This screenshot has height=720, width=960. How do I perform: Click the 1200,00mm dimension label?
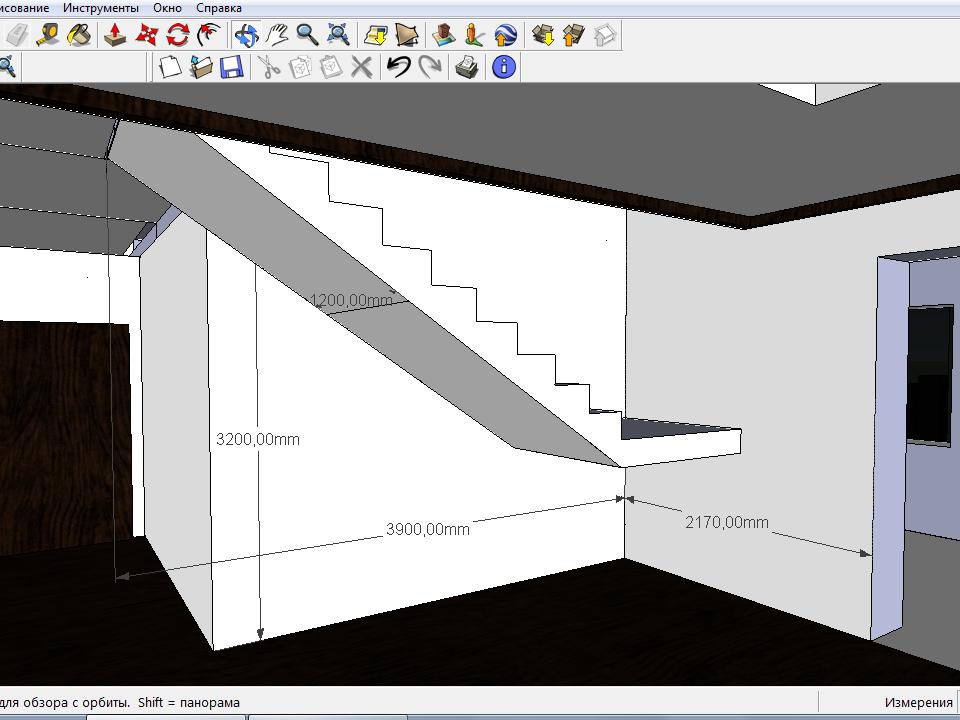tap(351, 300)
